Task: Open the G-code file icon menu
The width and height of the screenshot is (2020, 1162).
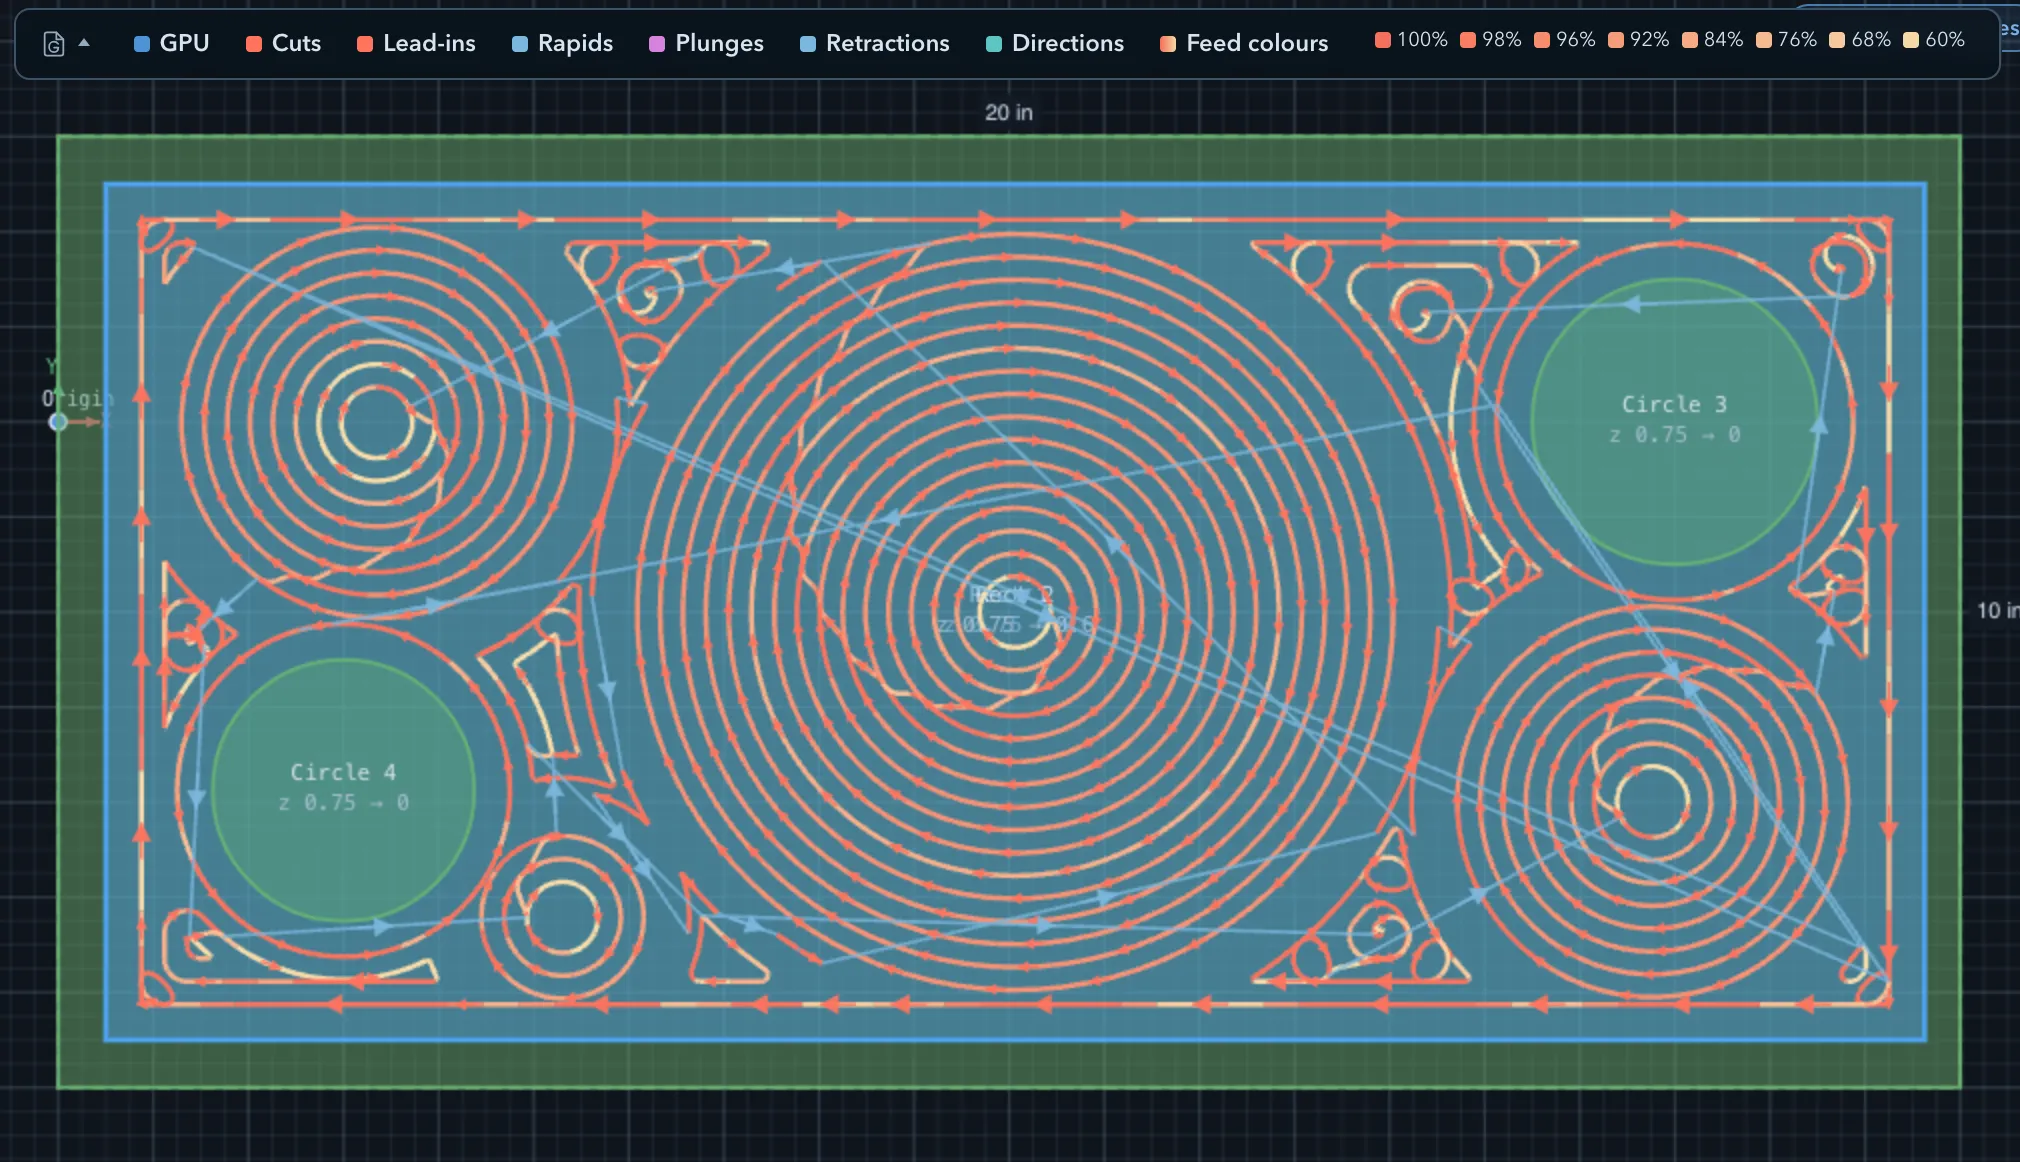Action: 54,44
